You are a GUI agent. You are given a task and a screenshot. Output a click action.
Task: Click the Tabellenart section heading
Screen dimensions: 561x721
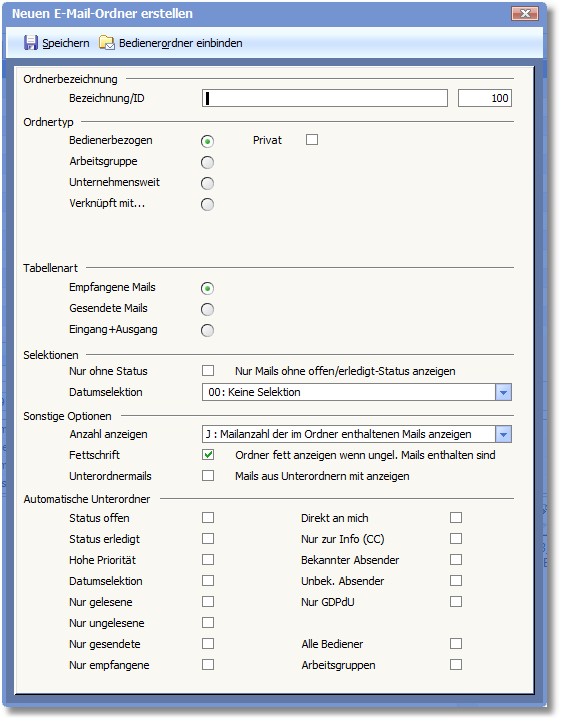(51, 268)
